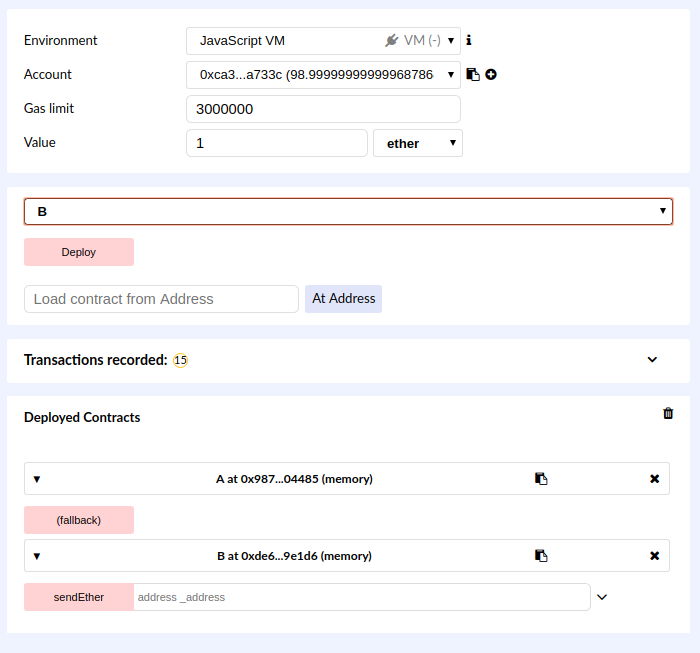Click the At Address button
The width and height of the screenshot is (700, 653).
(343, 299)
